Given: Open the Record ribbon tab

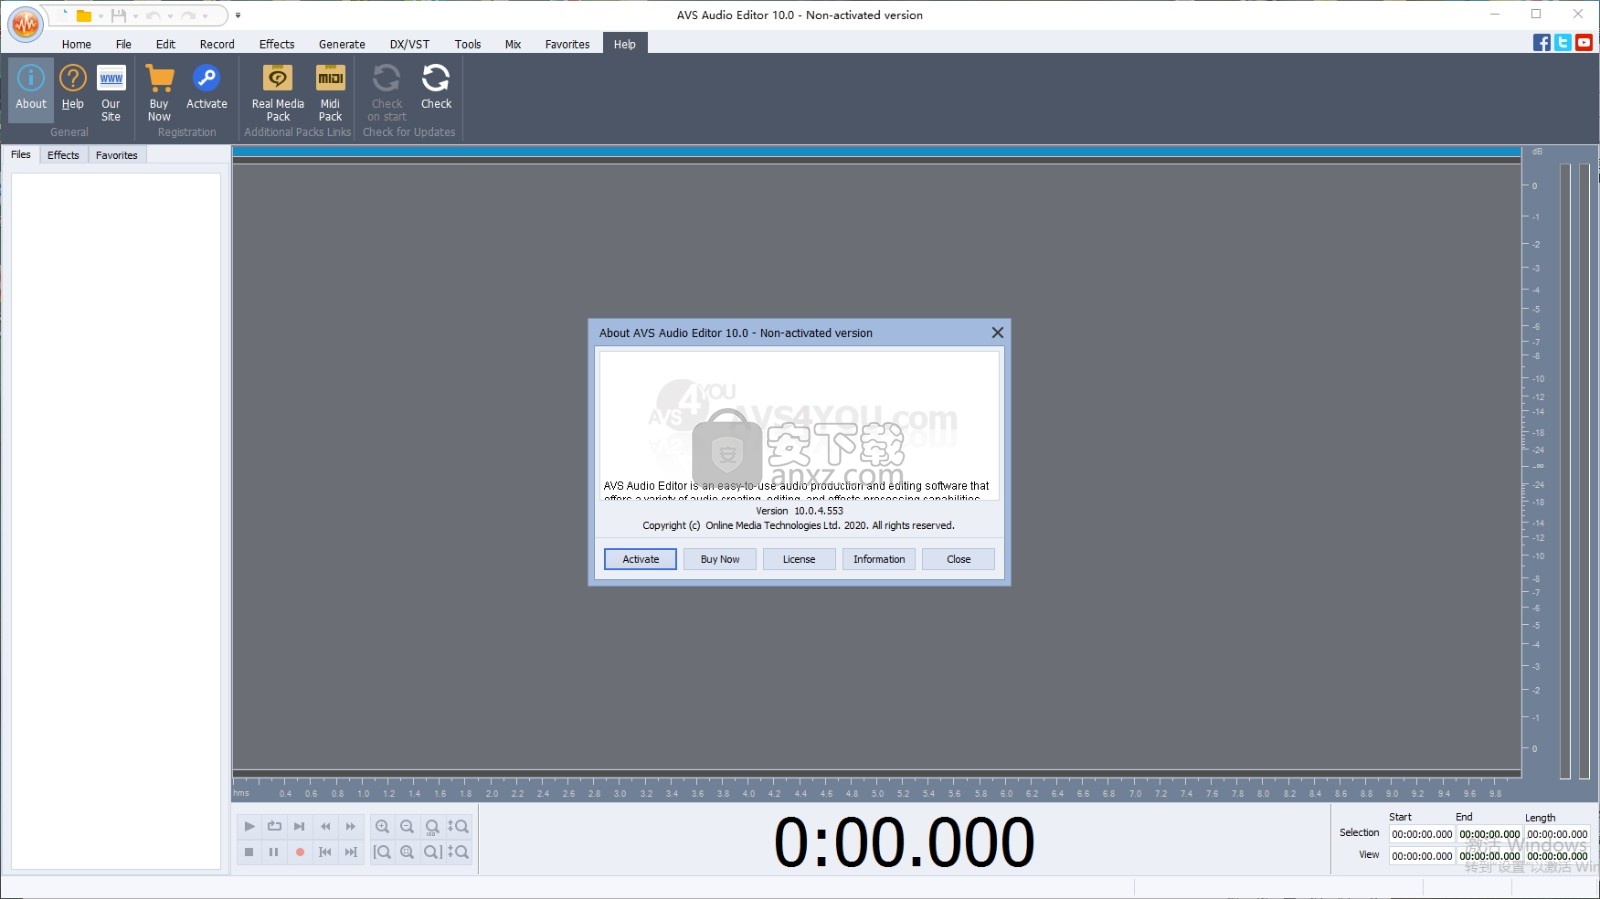Looking at the screenshot, I should tap(217, 44).
